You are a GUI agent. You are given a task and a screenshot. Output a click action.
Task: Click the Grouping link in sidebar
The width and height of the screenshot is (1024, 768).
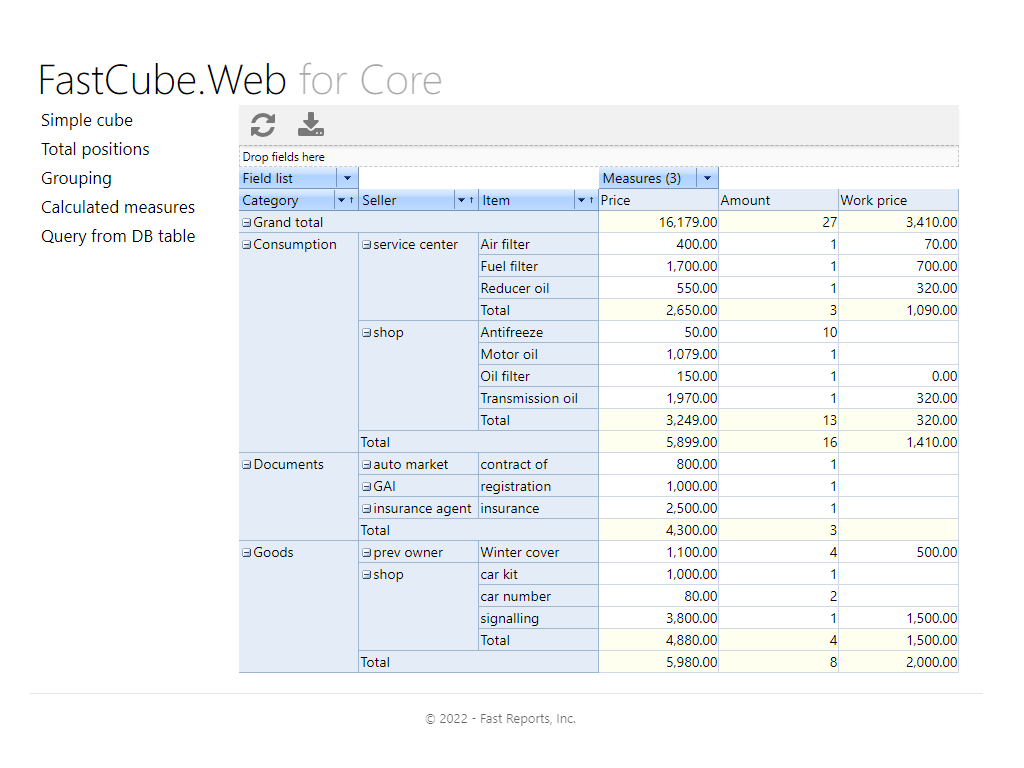[76, 178]
